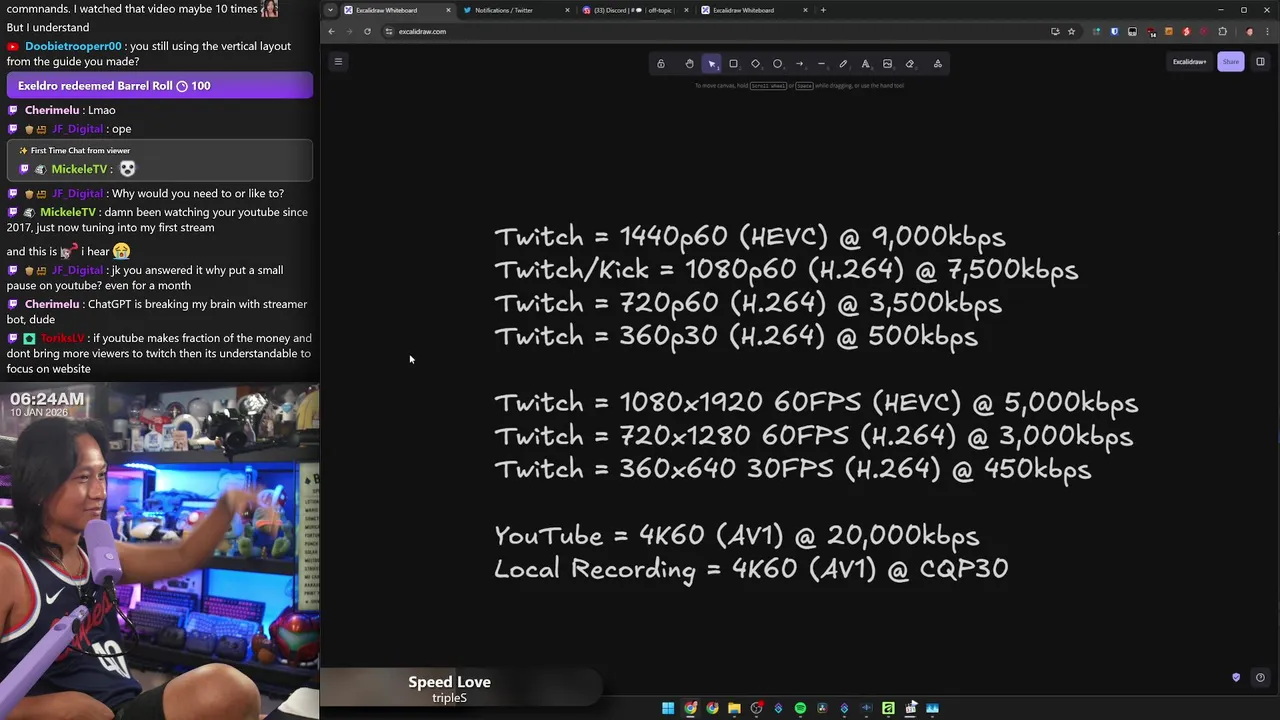Click the install app icon in address bar
The height and width of the screenshot is (720, 1280).
tap(1055, 31)
